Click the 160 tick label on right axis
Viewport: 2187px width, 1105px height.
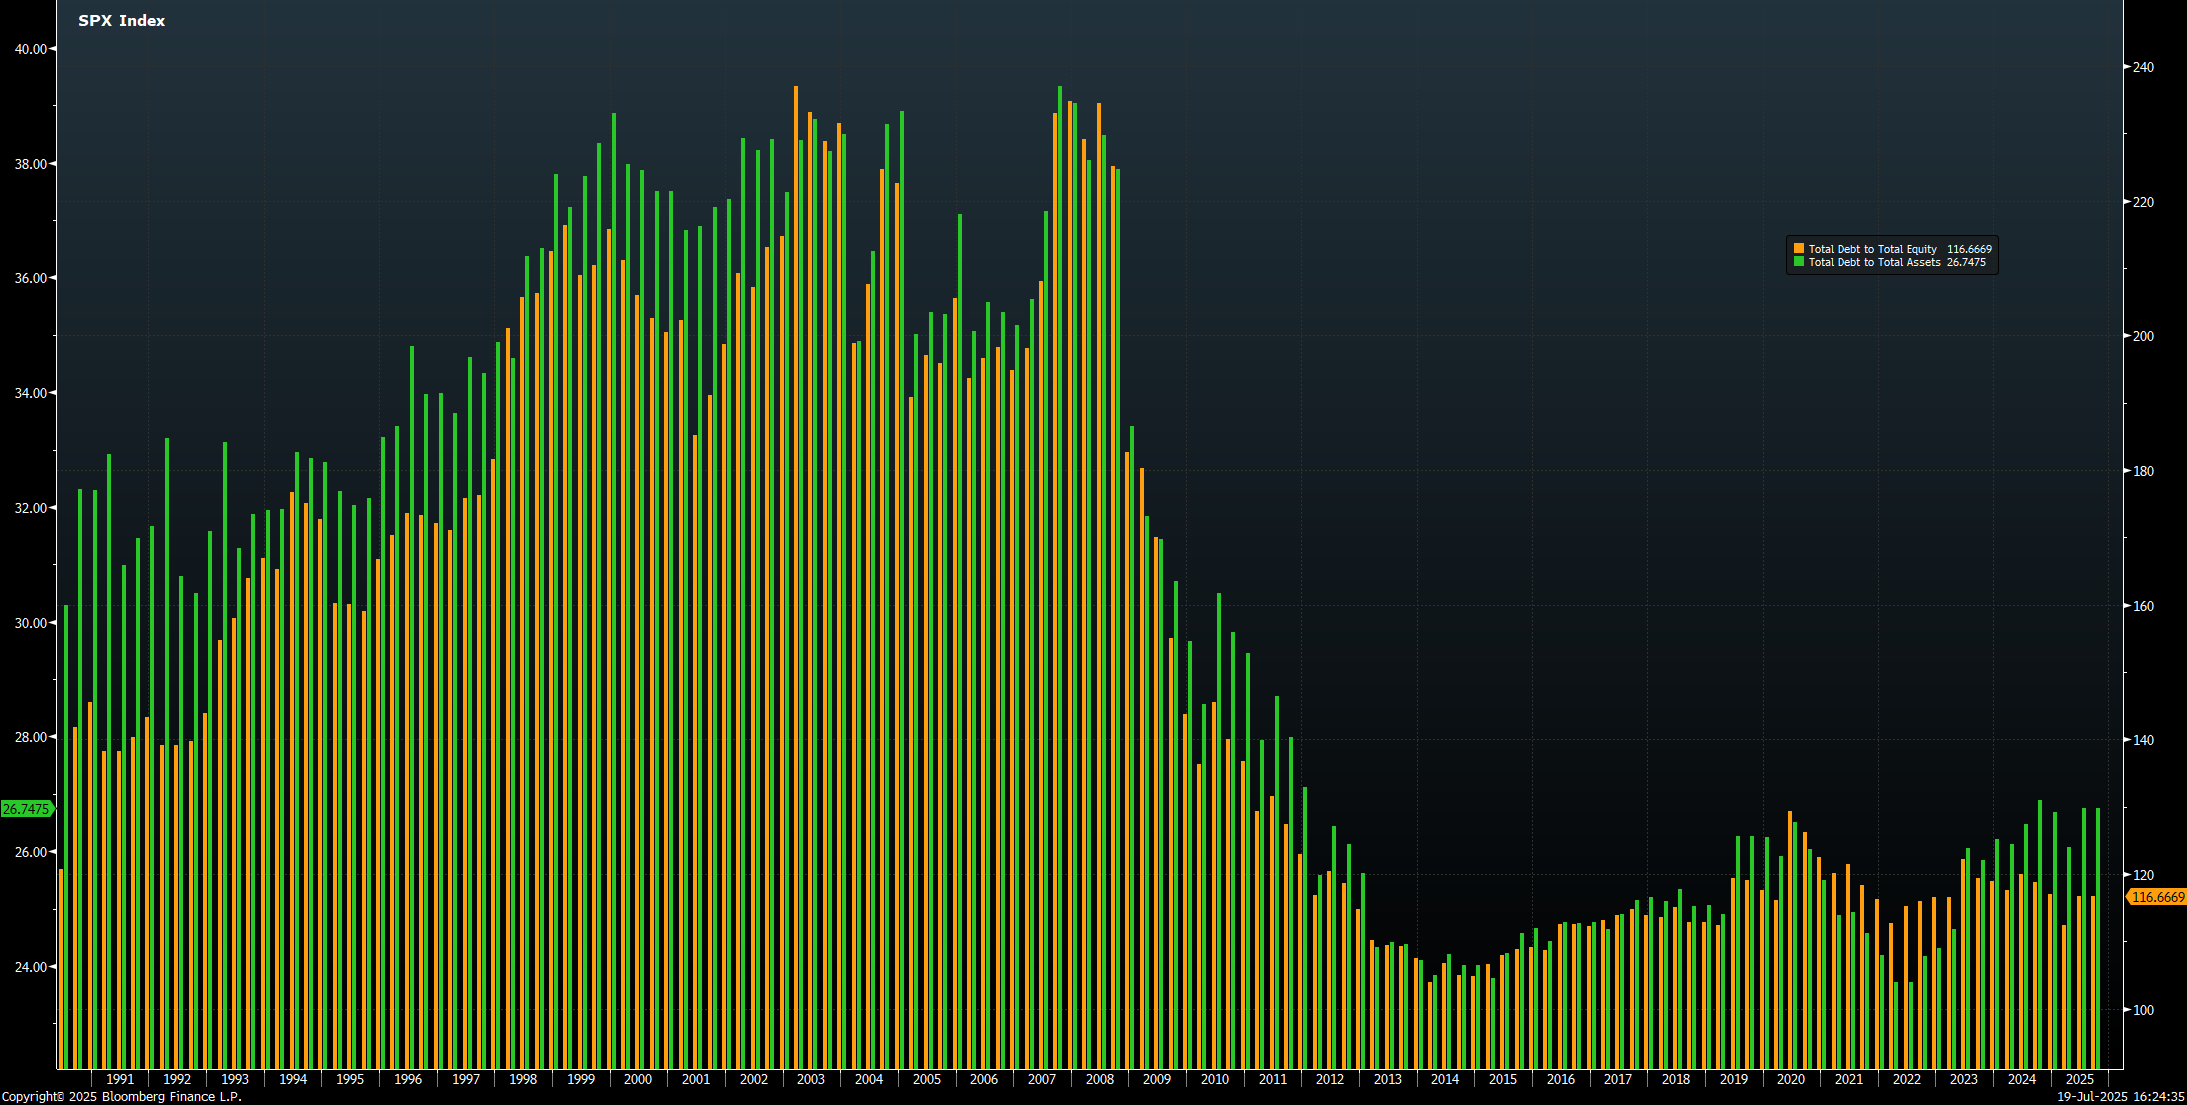(2143, 606)
